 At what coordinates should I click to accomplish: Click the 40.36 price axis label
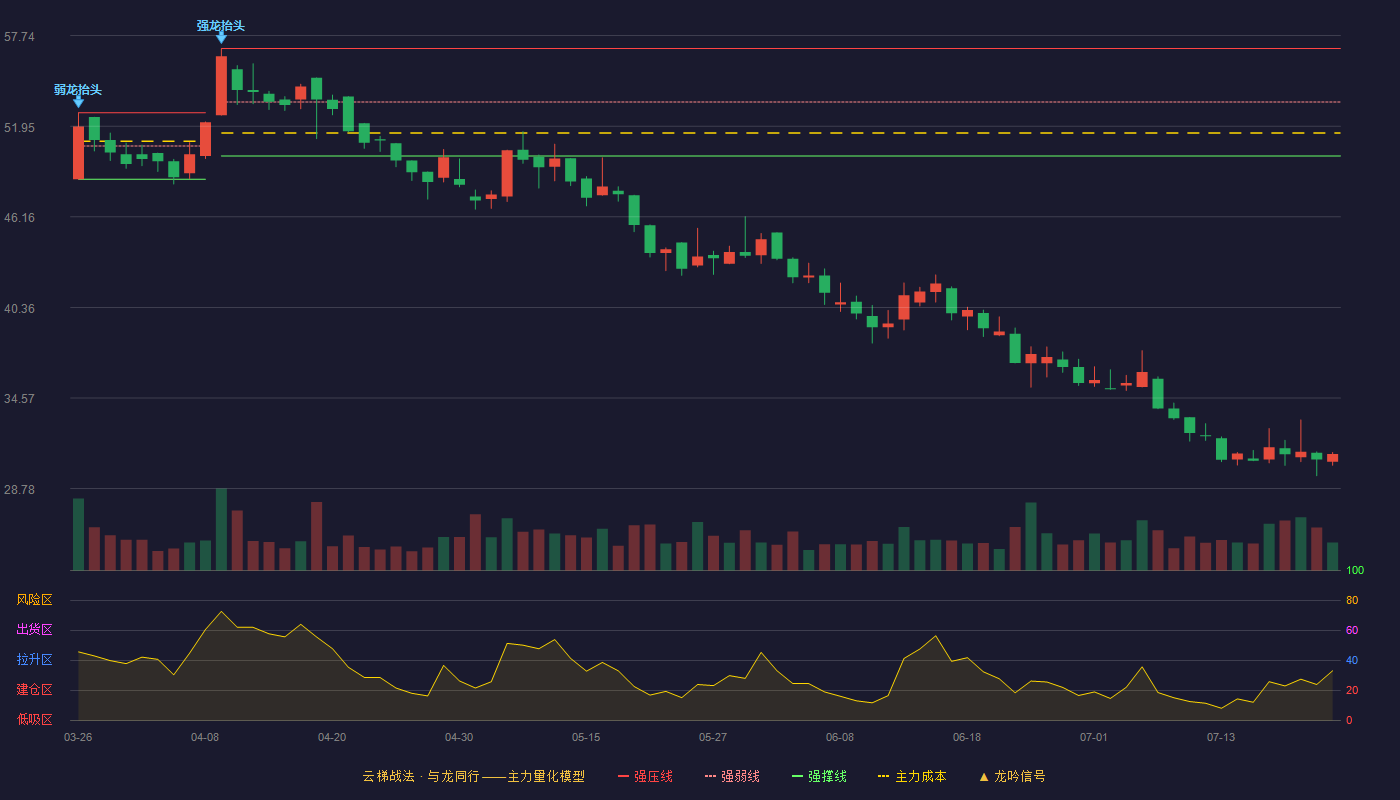(19, 309)
